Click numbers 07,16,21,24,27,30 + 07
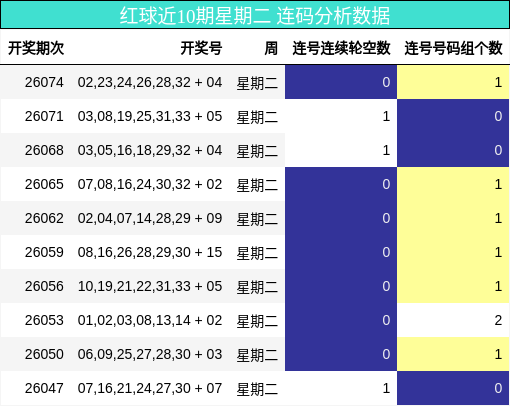This screenshot has width=510, height=406. (150, 388)
